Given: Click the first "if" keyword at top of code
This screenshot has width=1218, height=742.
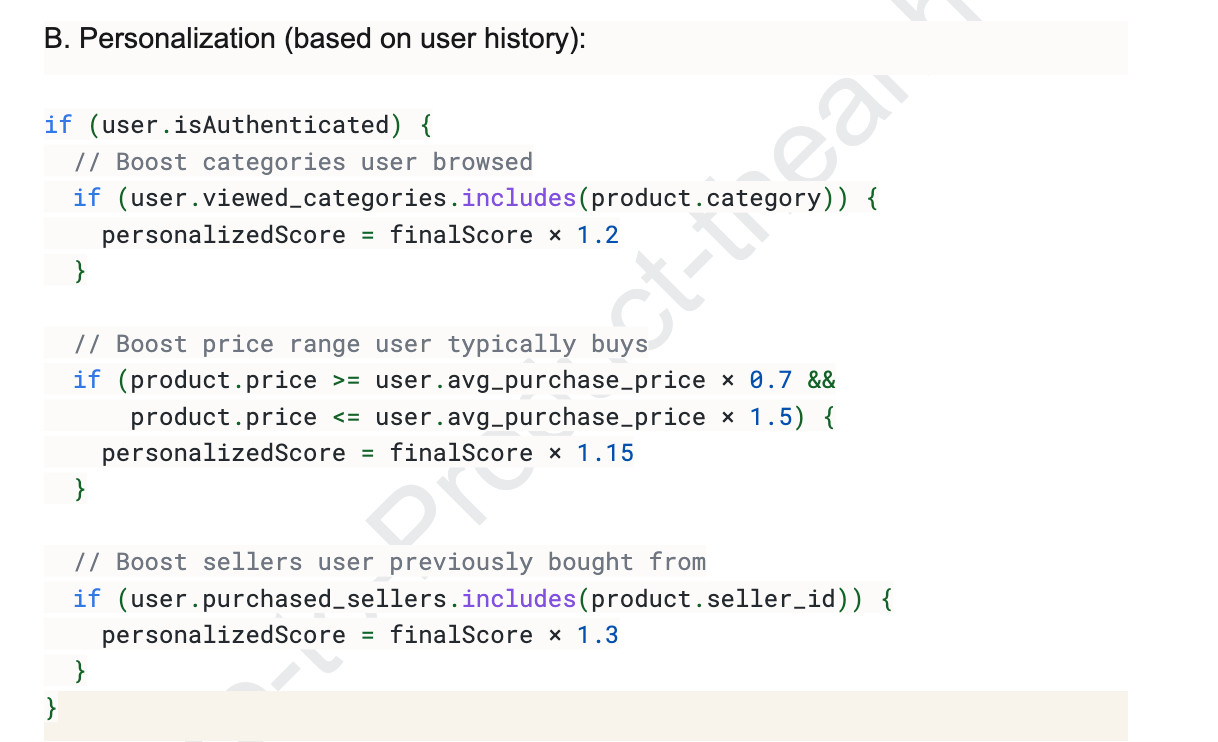Looking at the screenshot, I should pyautogui.click(x=58, y=125).
